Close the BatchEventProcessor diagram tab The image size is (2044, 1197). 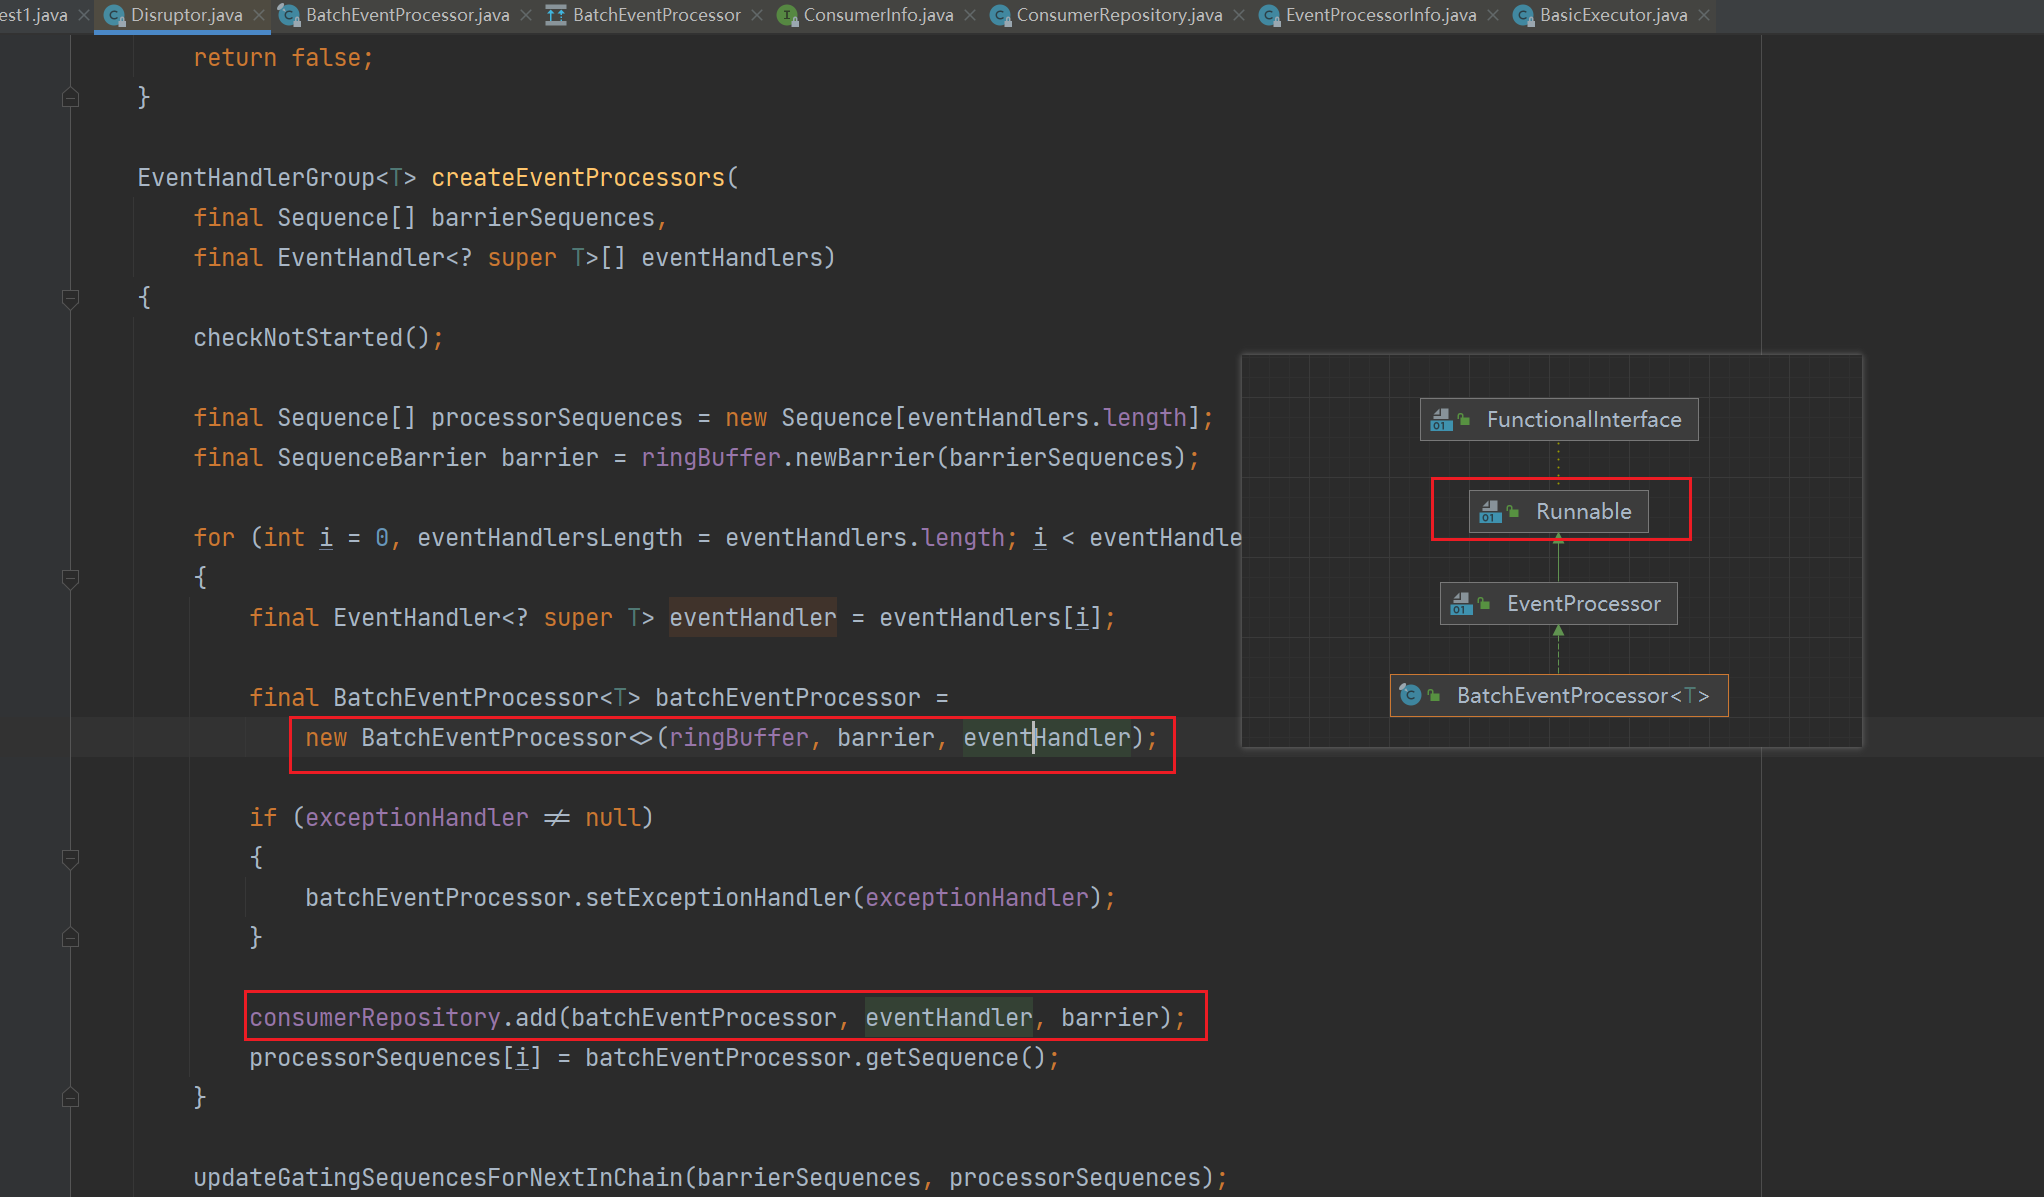click(x=757, y=15)
